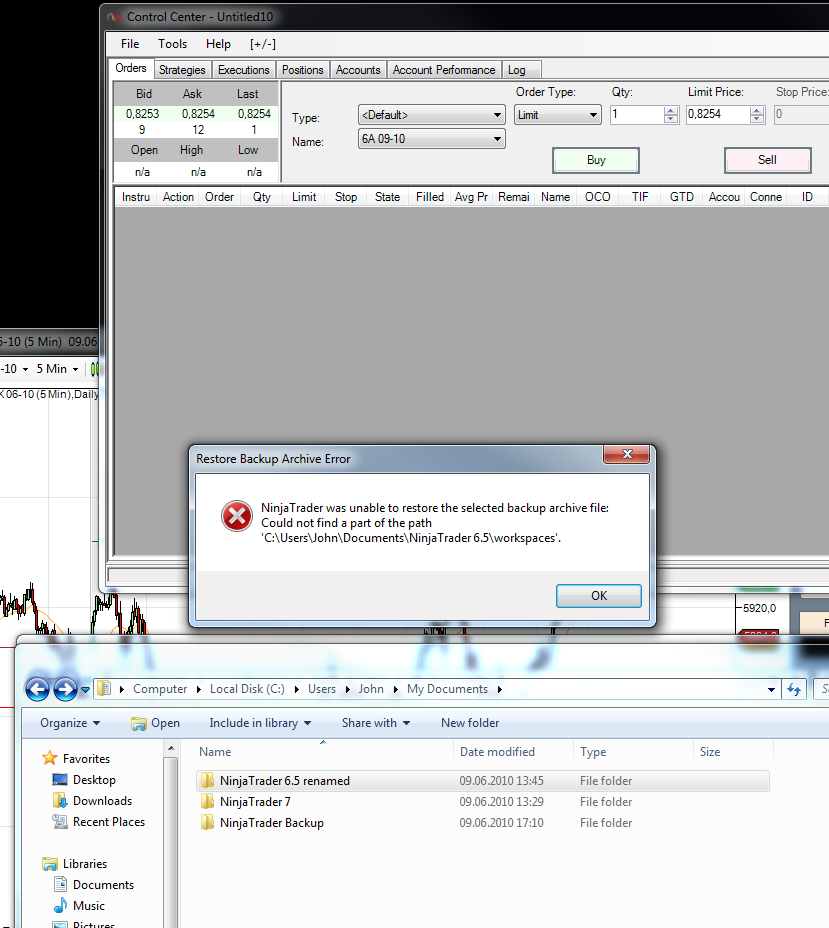This screenshot has width=829, height=928.
Task: Click the NinjaTrader Control Center title icon
Action: pos(114,17)
